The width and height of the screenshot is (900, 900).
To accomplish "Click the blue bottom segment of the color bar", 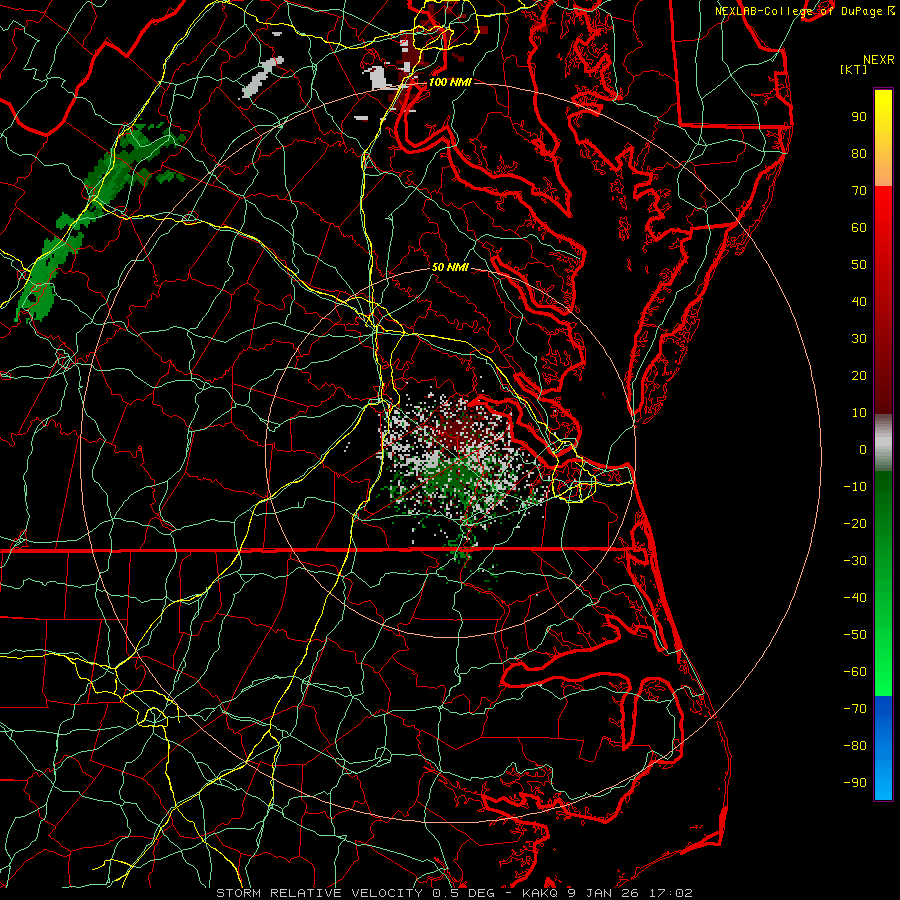I will pyautogui.click(x=883, y=748).
